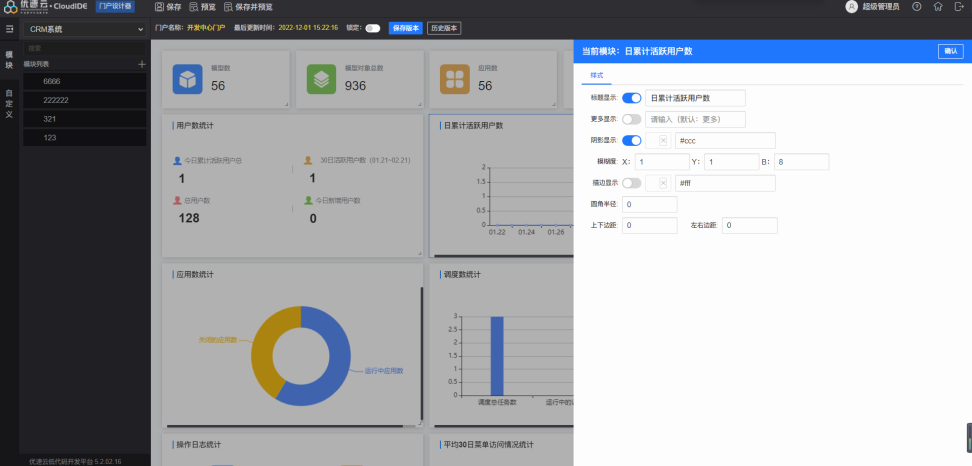Turn off the 标题显示 switch
972x466 pixels.
click(632, 98)
